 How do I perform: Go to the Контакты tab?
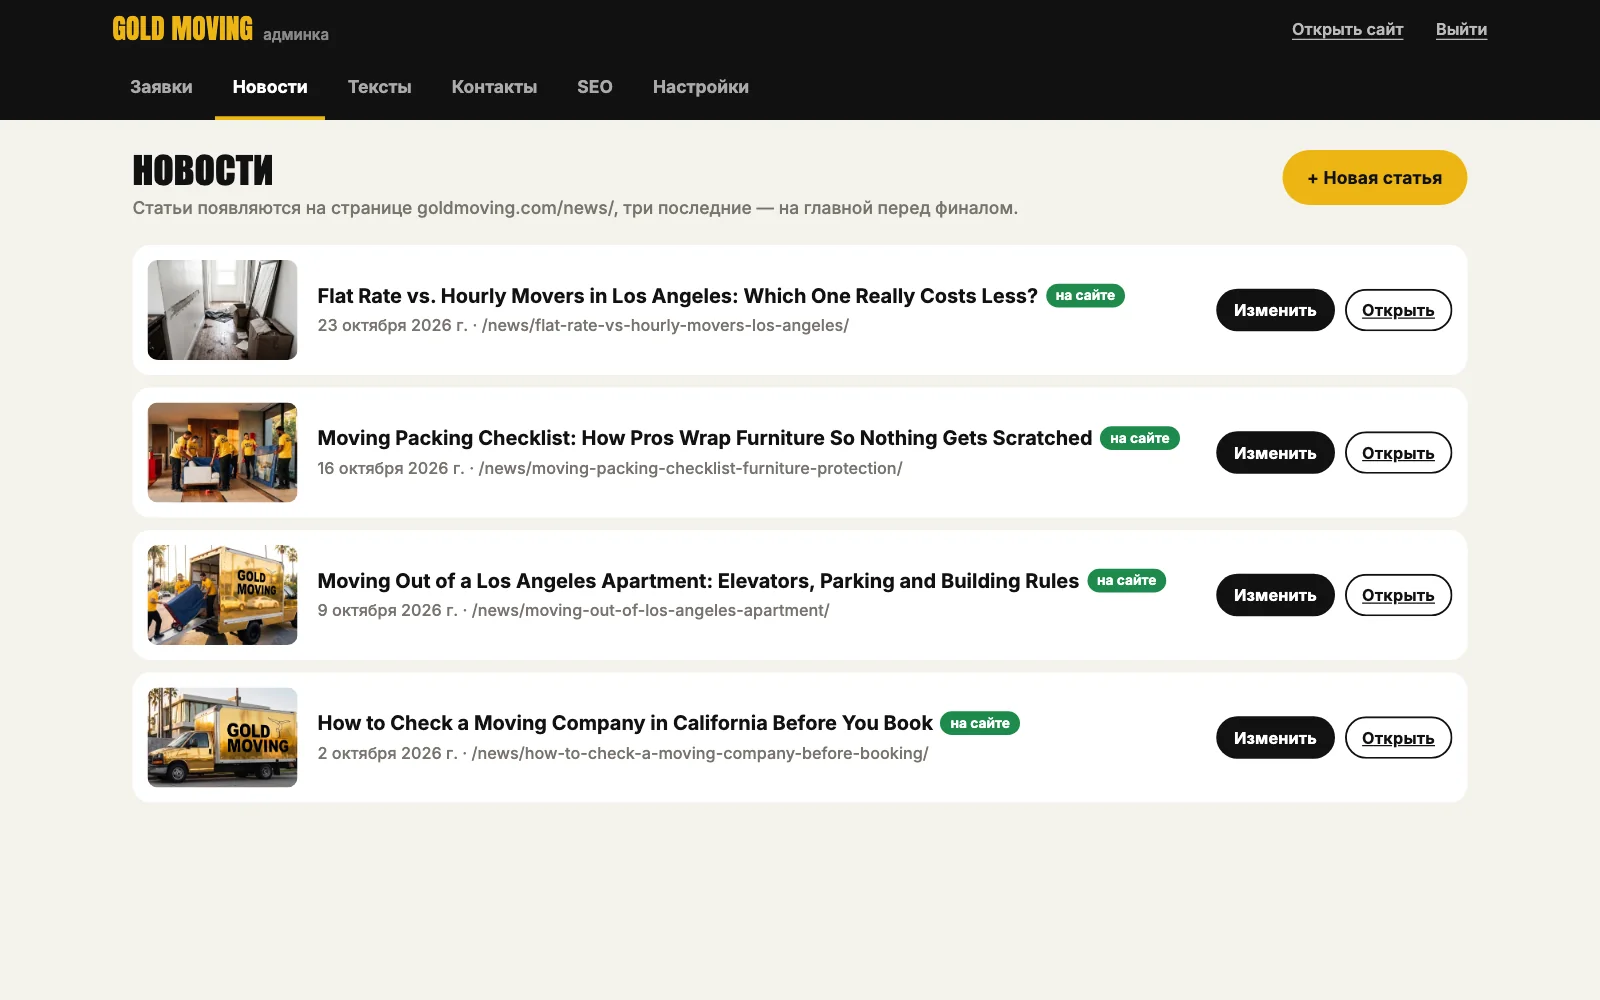click(494, 87)
